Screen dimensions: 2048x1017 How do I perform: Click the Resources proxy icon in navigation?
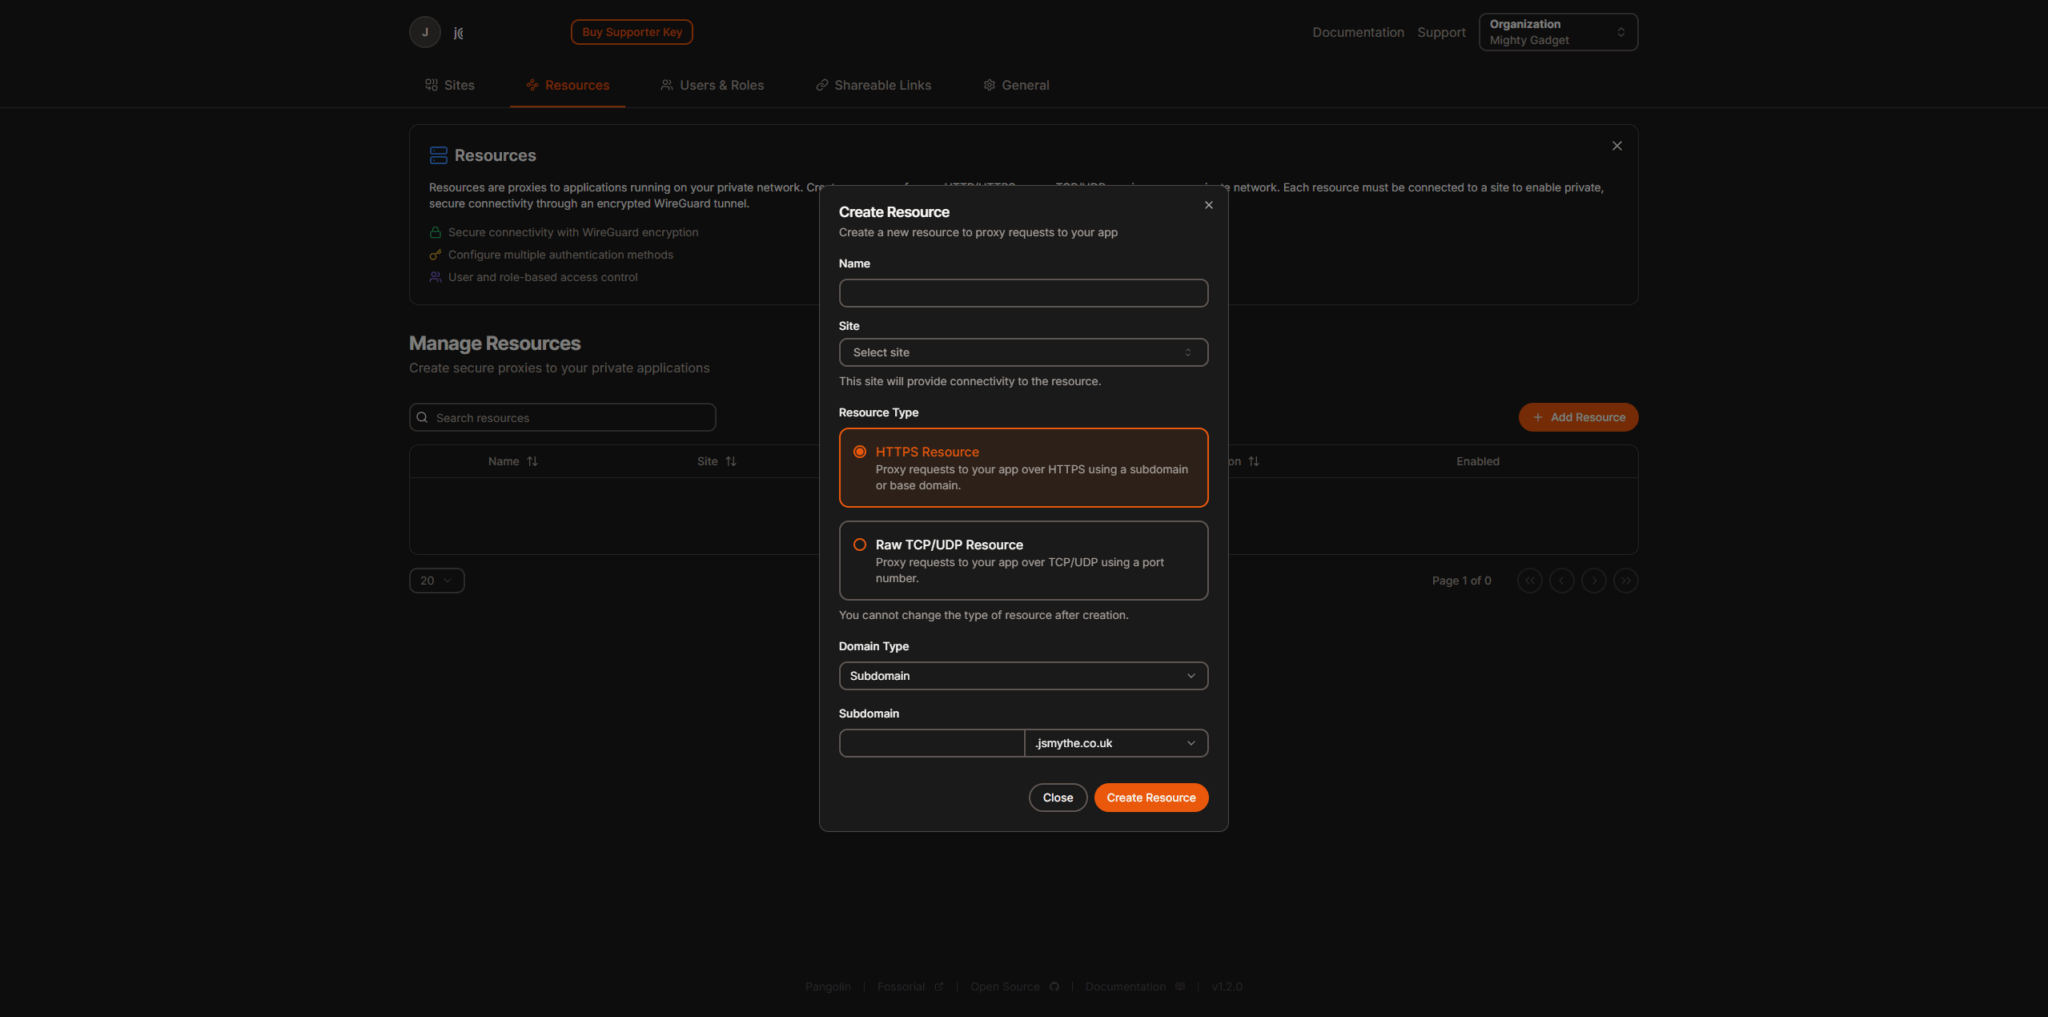(x=531, y=85)
